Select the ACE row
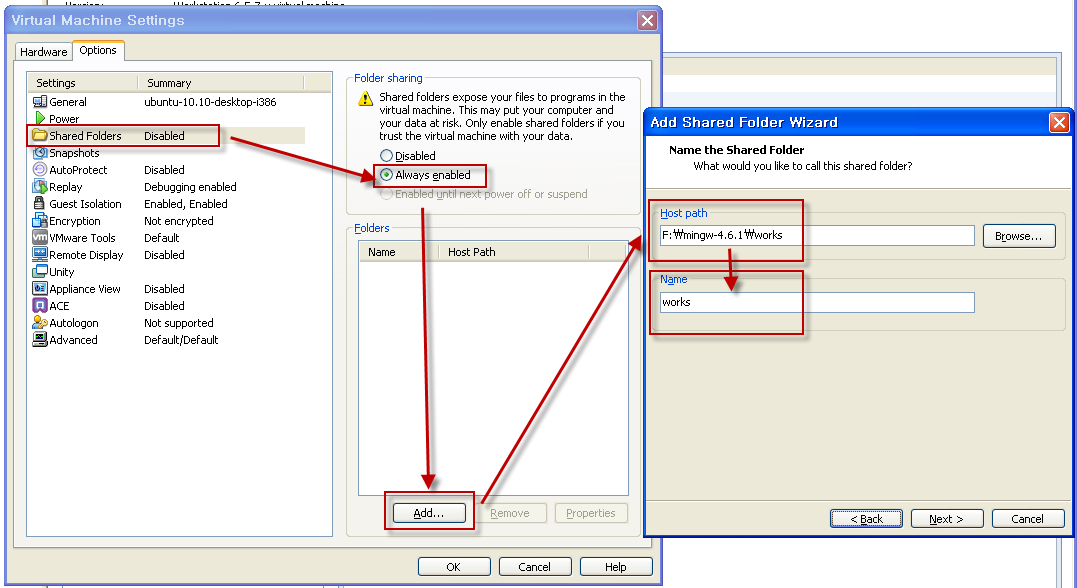Image resolution: width=1077 pixels, height=588 pixels. click(167, 306)
